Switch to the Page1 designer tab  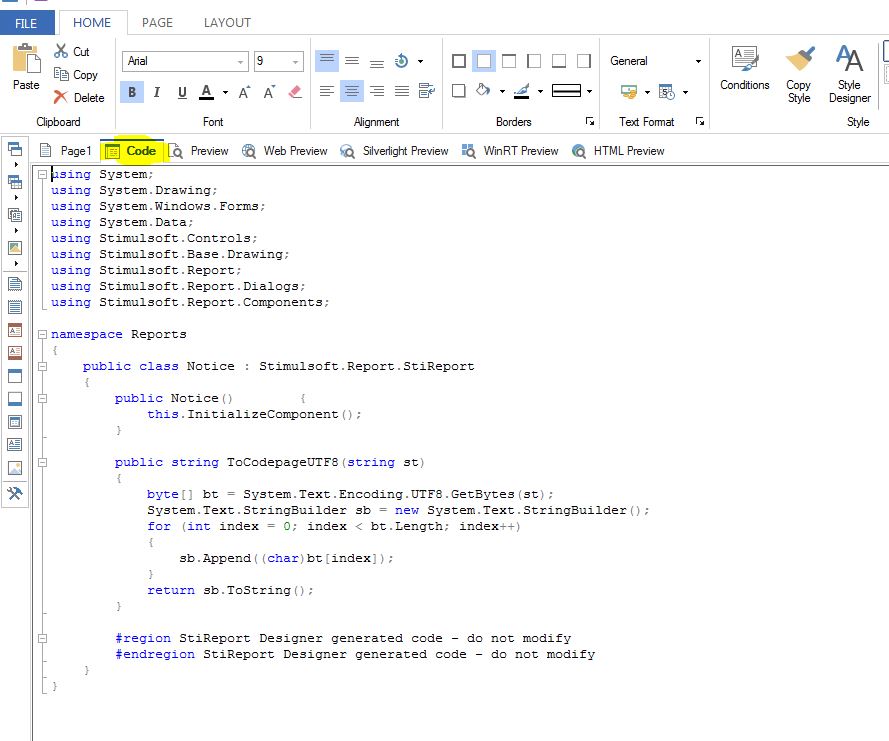[65, 151]
